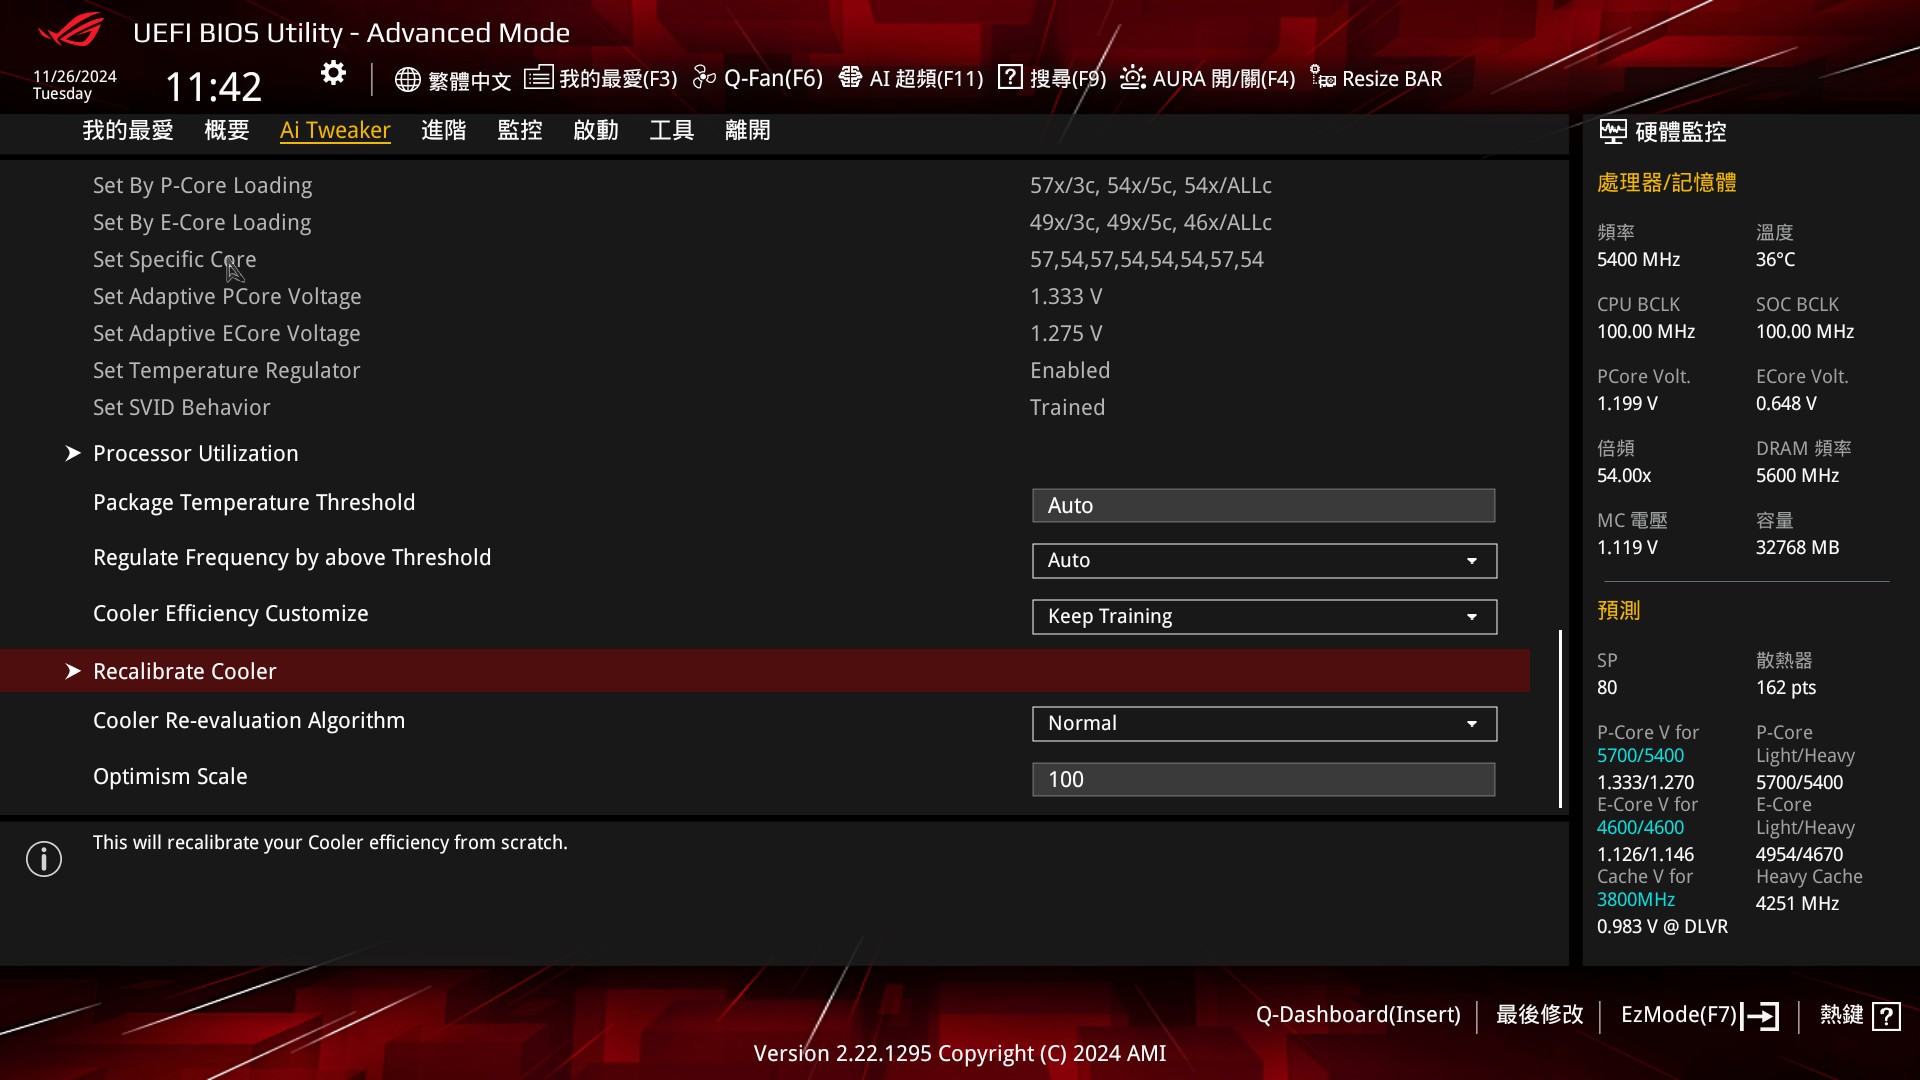Open Regulate Frequency by above Threshold dropdown

[1264, 561]
